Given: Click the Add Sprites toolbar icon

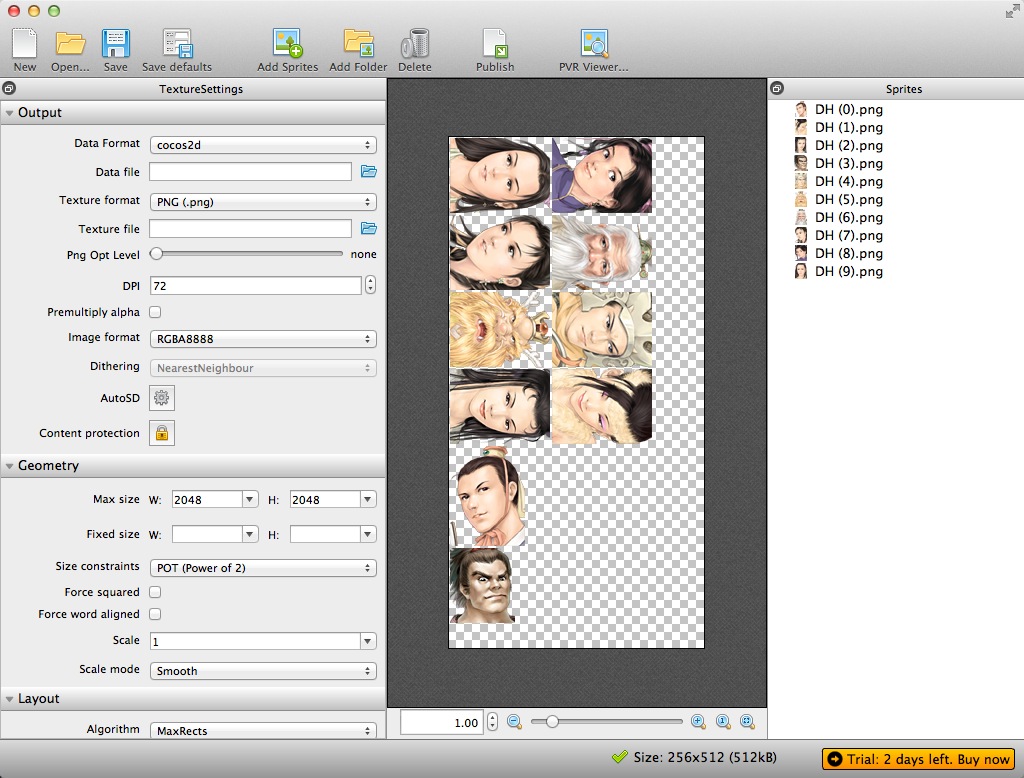Looking at the screenshot, I should pyautogui.click(x=286, y=44).
